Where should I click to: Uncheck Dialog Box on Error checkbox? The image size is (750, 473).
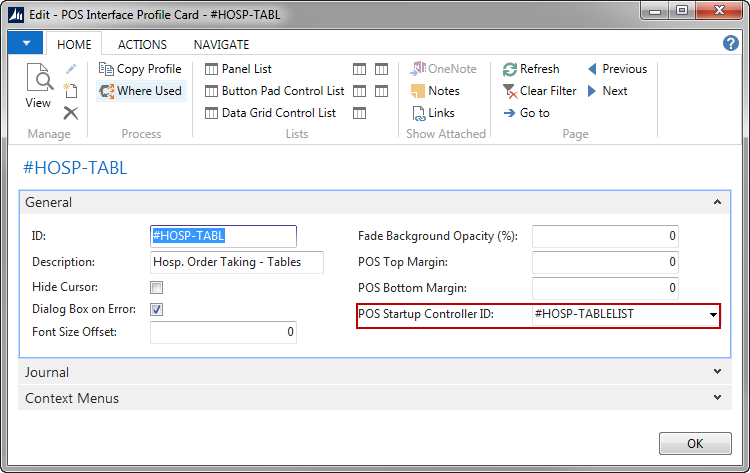[156, 309]
